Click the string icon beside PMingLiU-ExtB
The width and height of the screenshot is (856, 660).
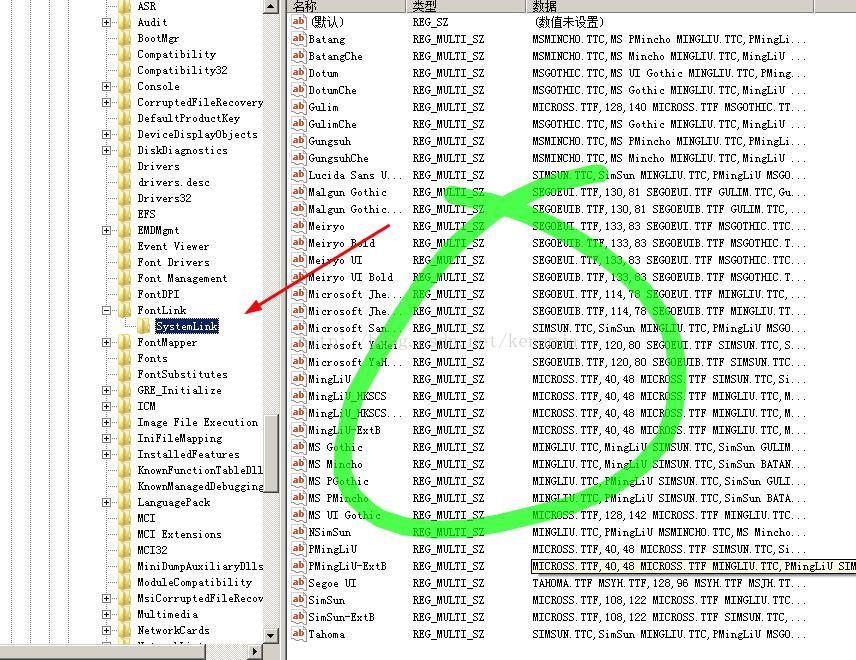coord(298,566)
